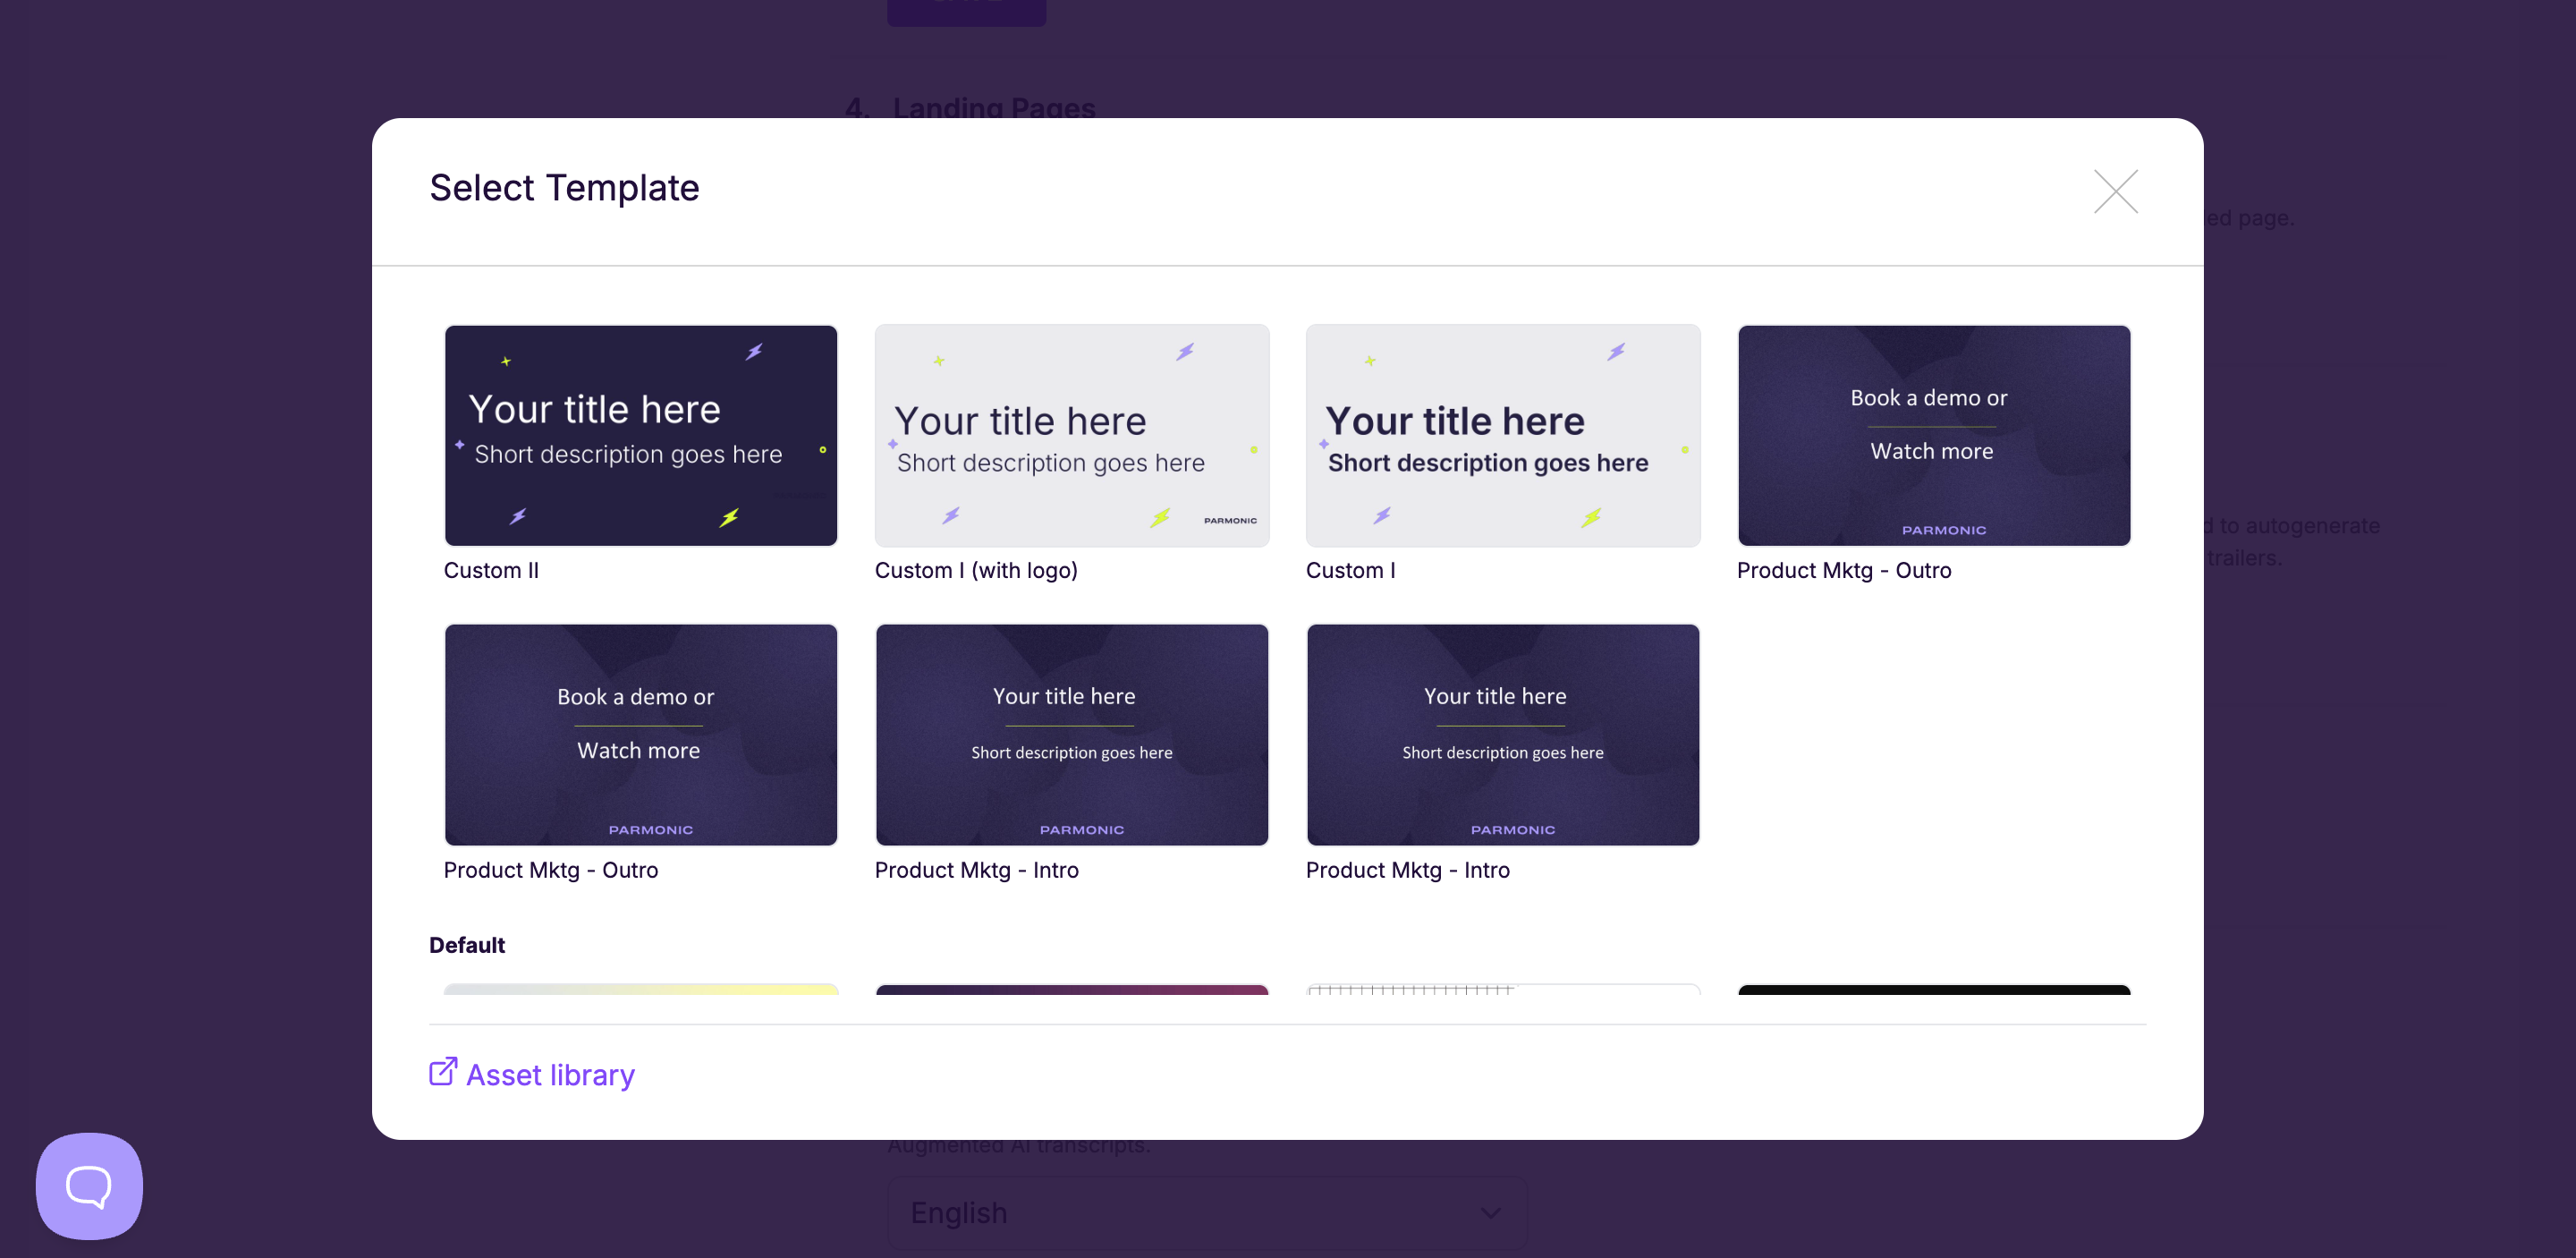Select the Custom II template thumbnail
2576x1258 pixels.
640,435
